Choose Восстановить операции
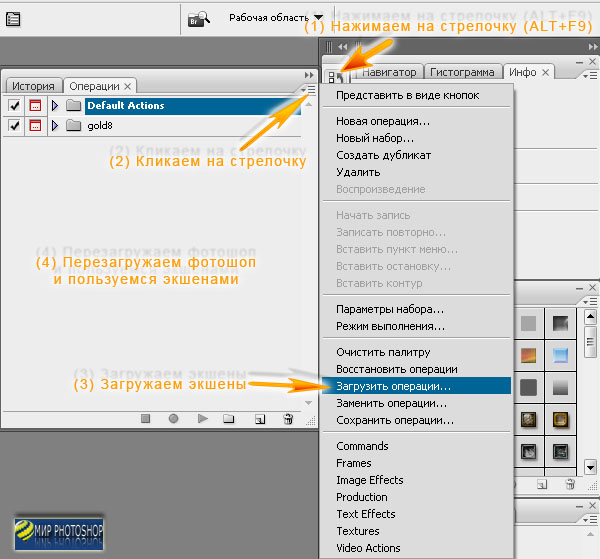 pyautogui.click(x=416, y=369)
